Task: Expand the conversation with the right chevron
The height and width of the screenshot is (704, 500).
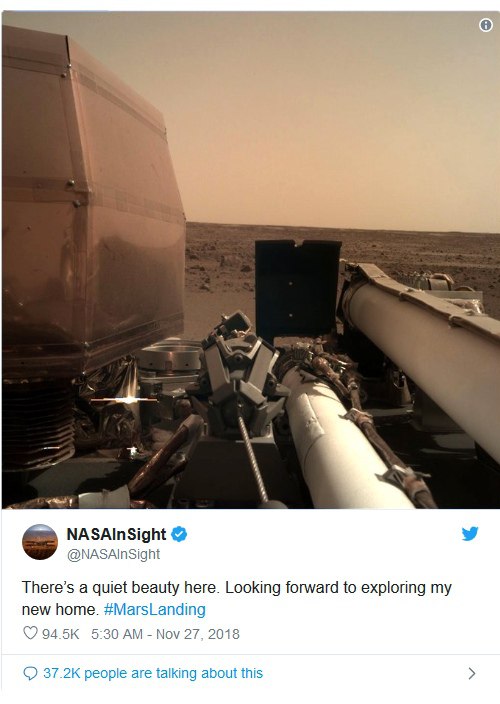Action: 471,673
